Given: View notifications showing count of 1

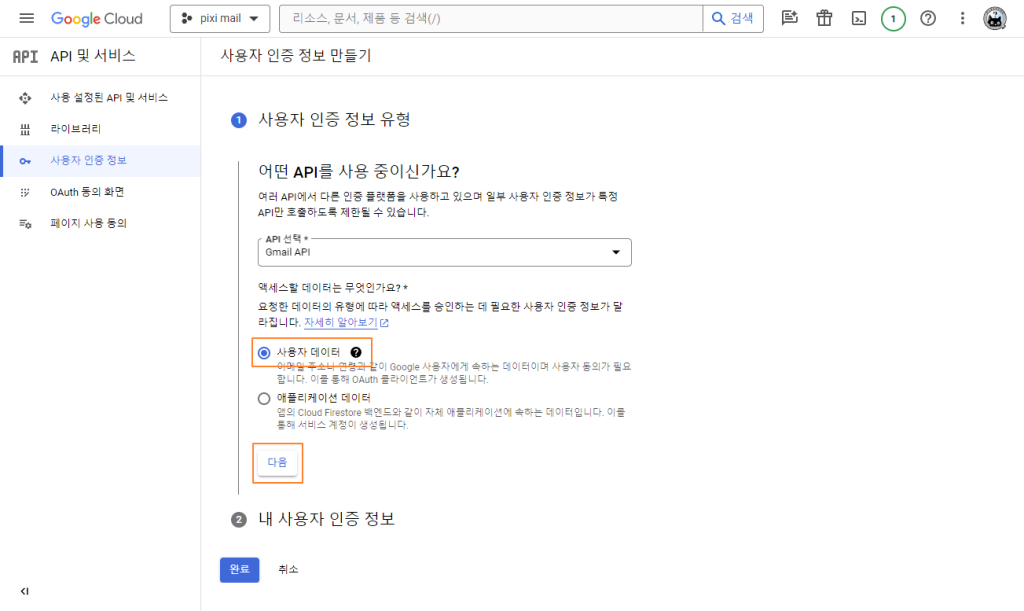Looking at the screenshot, I should coord(893,18).
